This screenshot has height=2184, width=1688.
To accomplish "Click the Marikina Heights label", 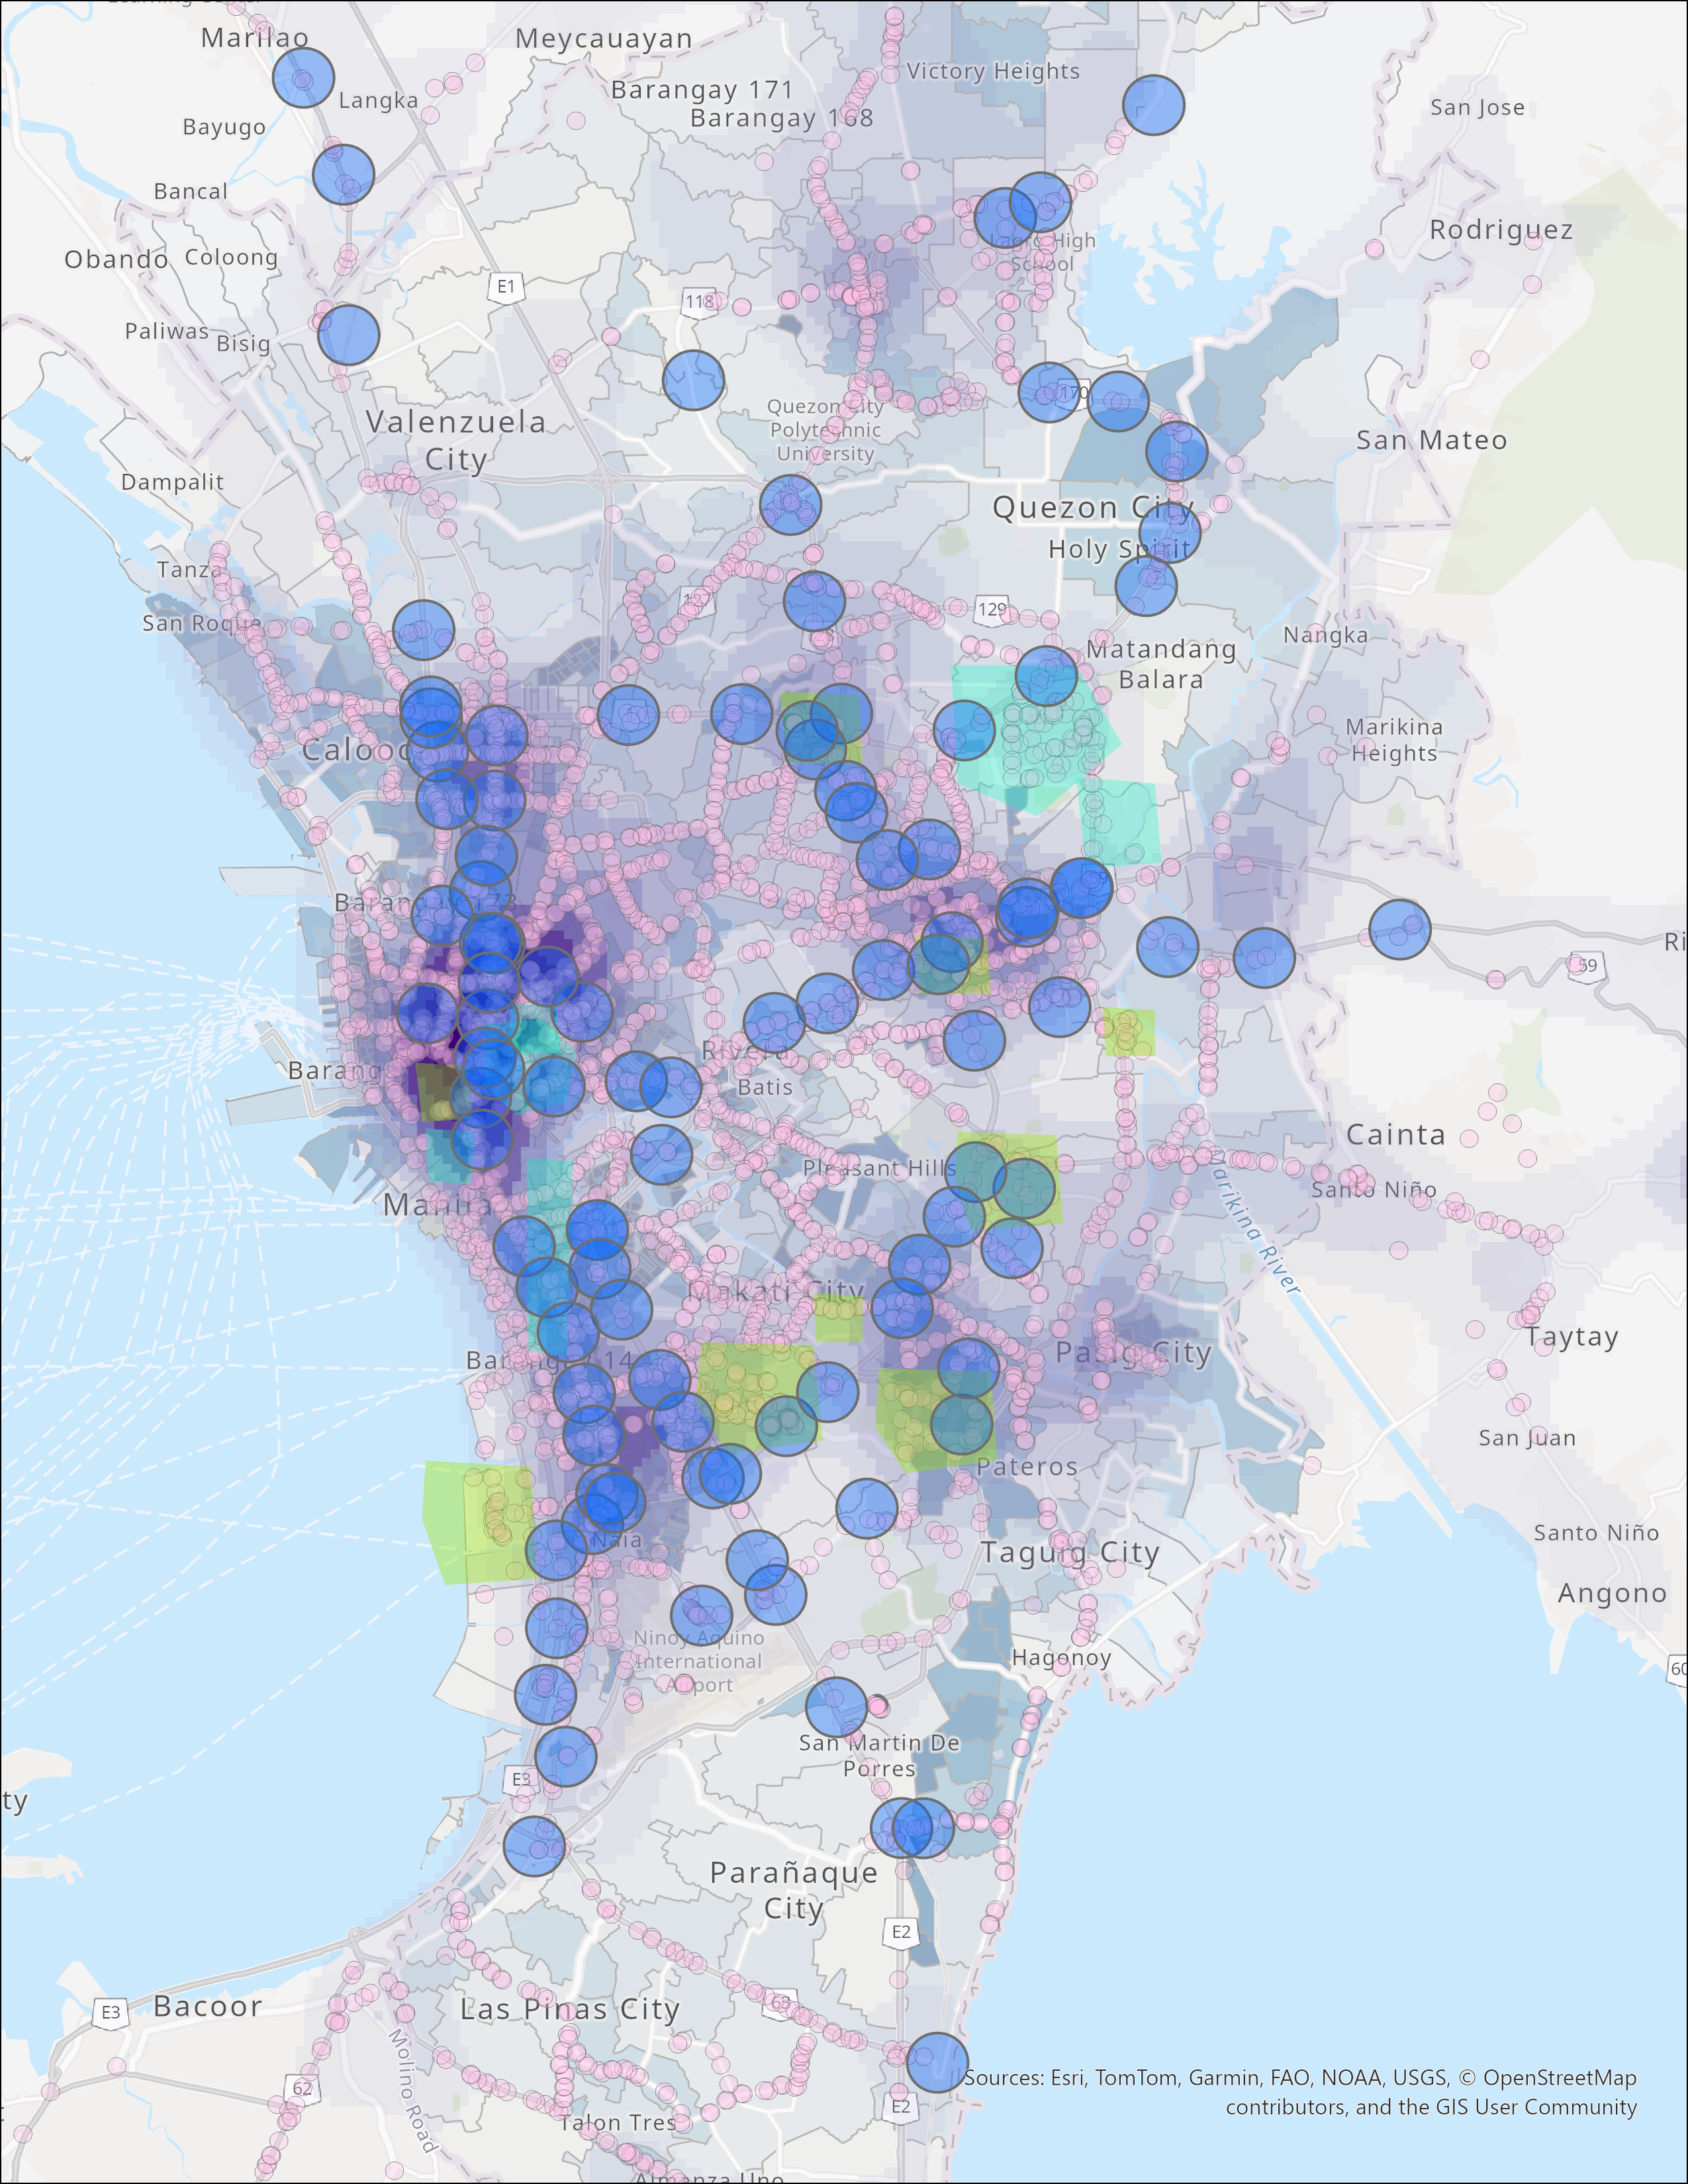I will [x=1394, y=740].
